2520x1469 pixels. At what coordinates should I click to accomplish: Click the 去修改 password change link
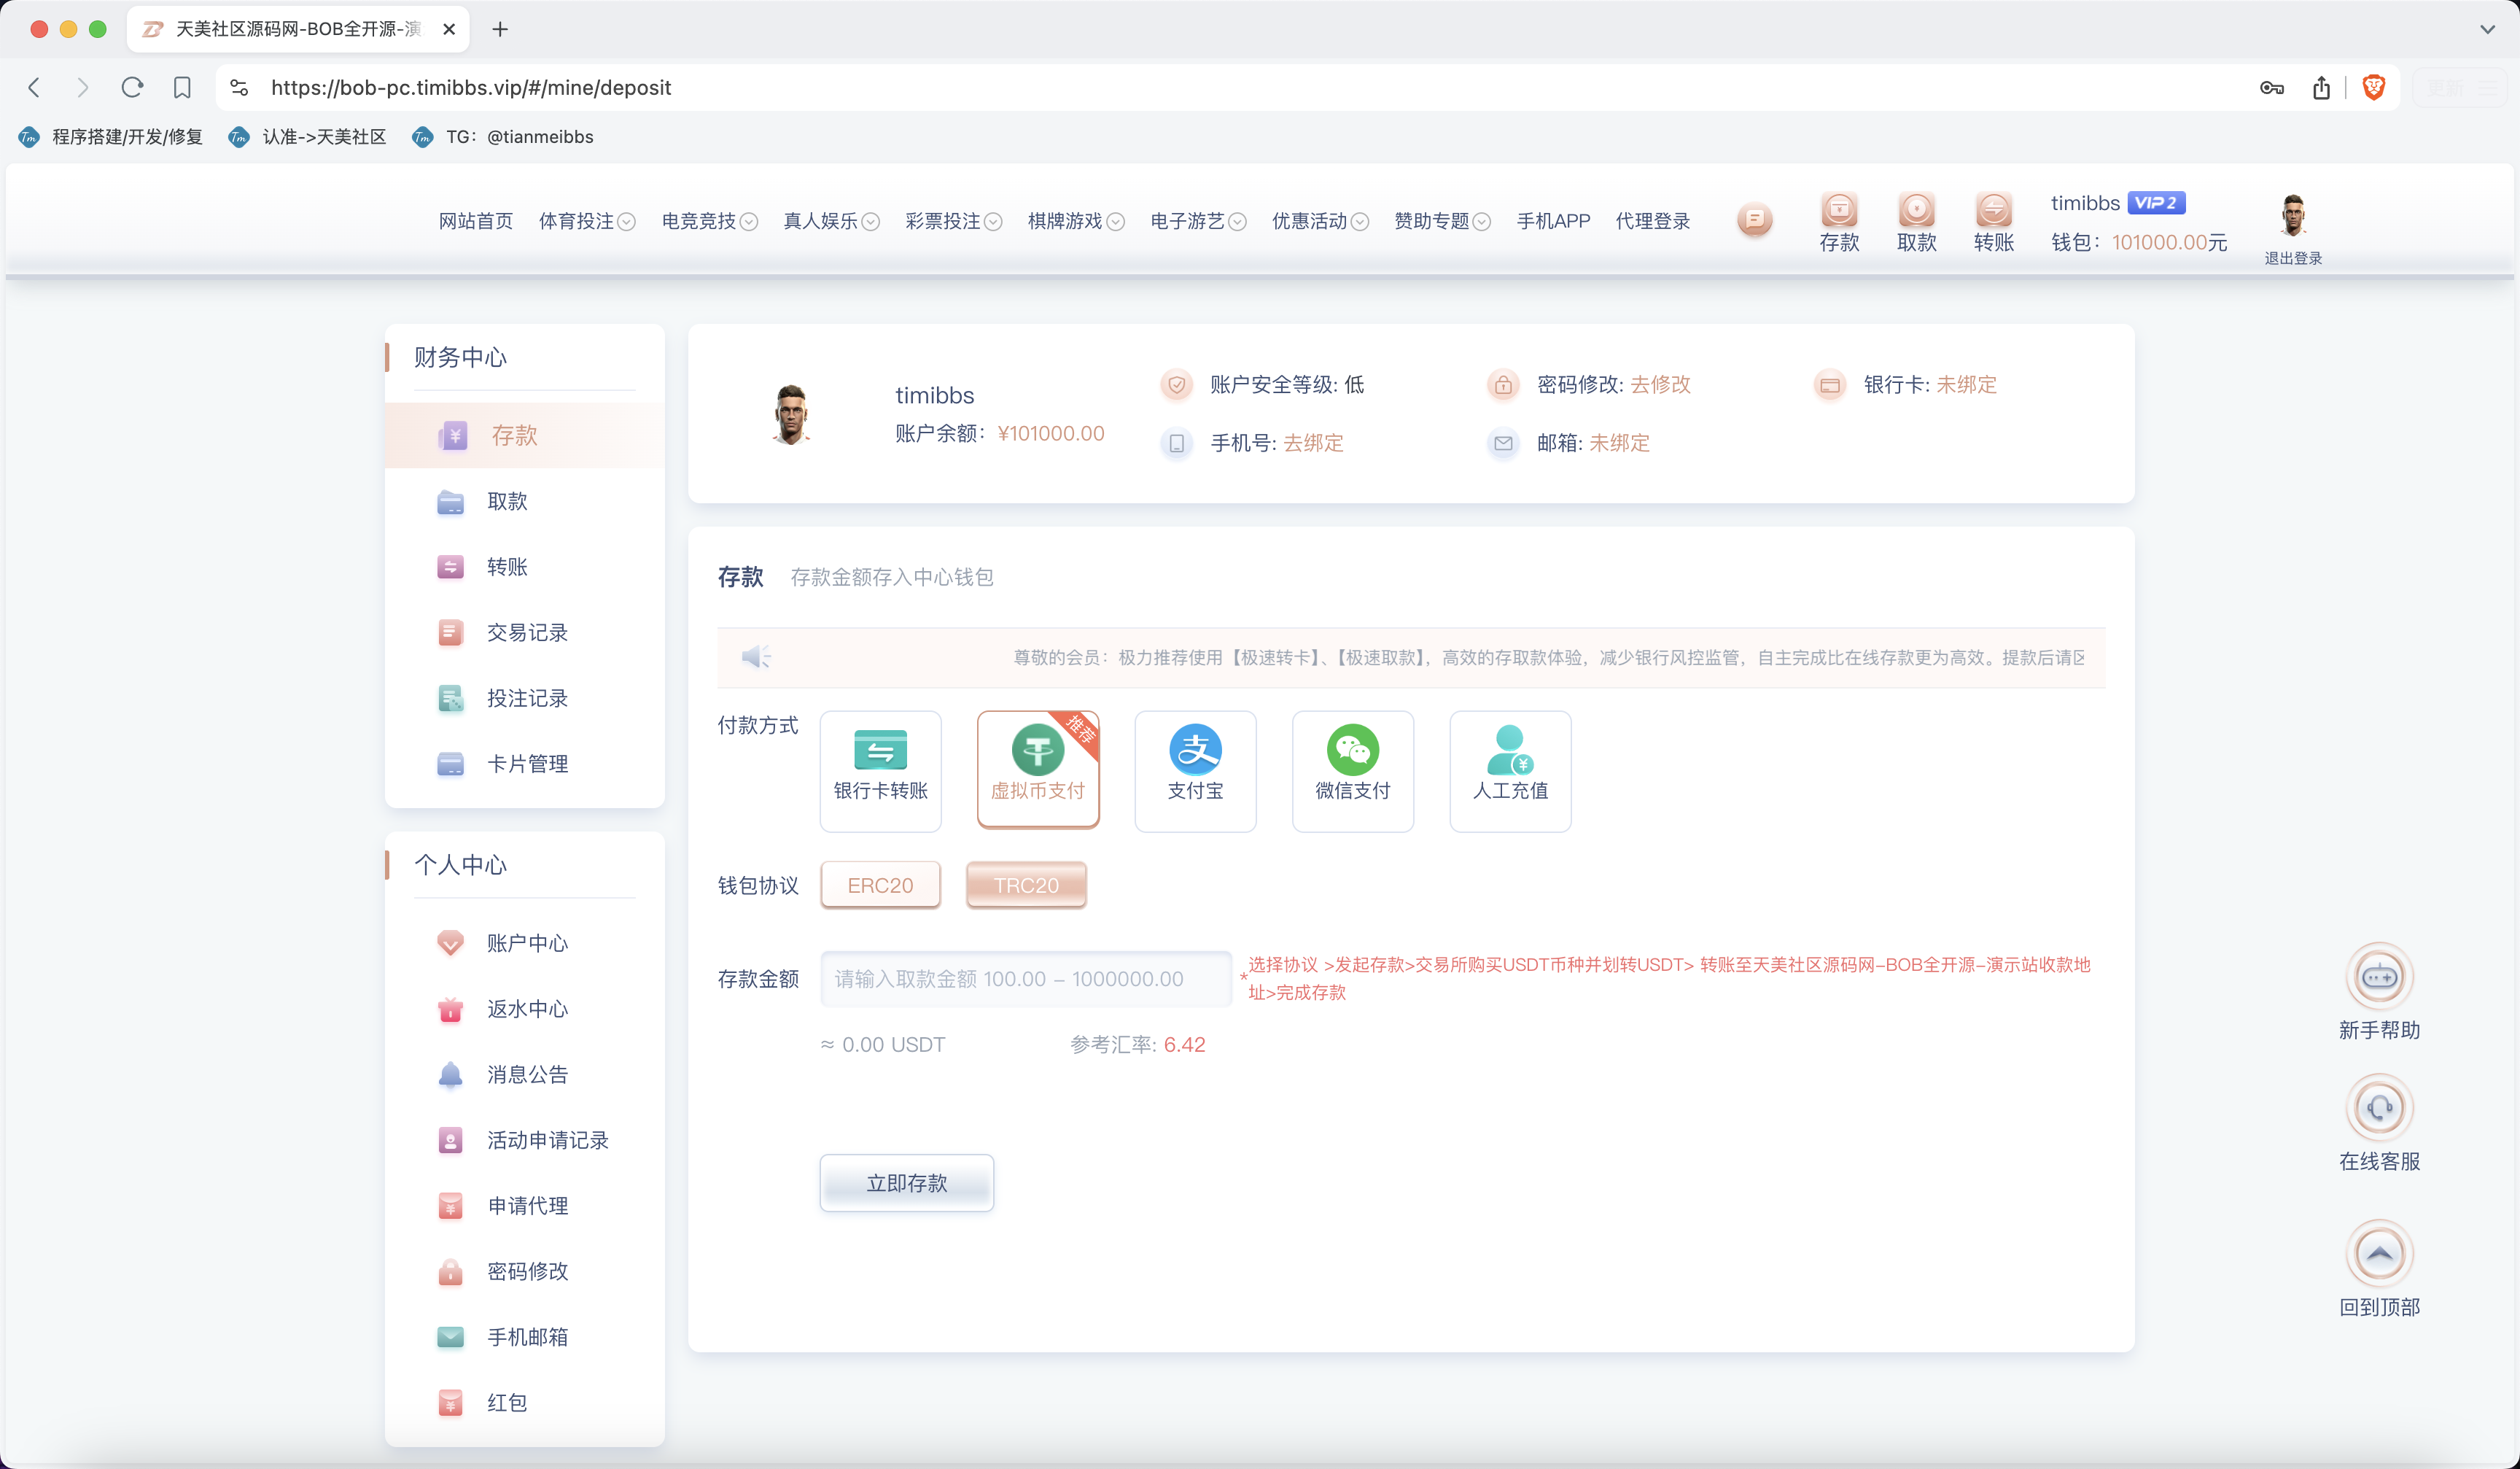click(x=1659, y=384)
